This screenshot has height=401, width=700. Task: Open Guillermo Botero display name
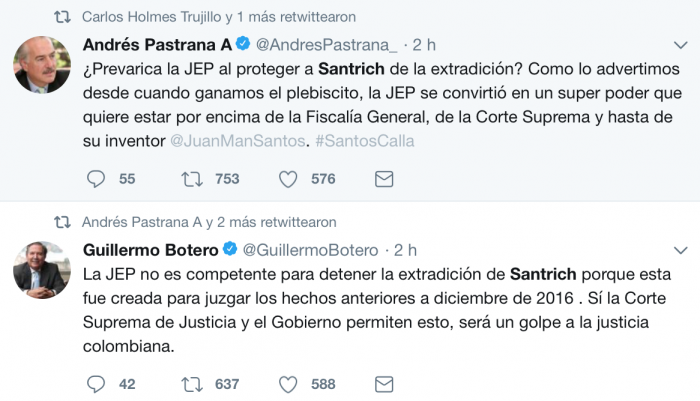click(149, 249)
